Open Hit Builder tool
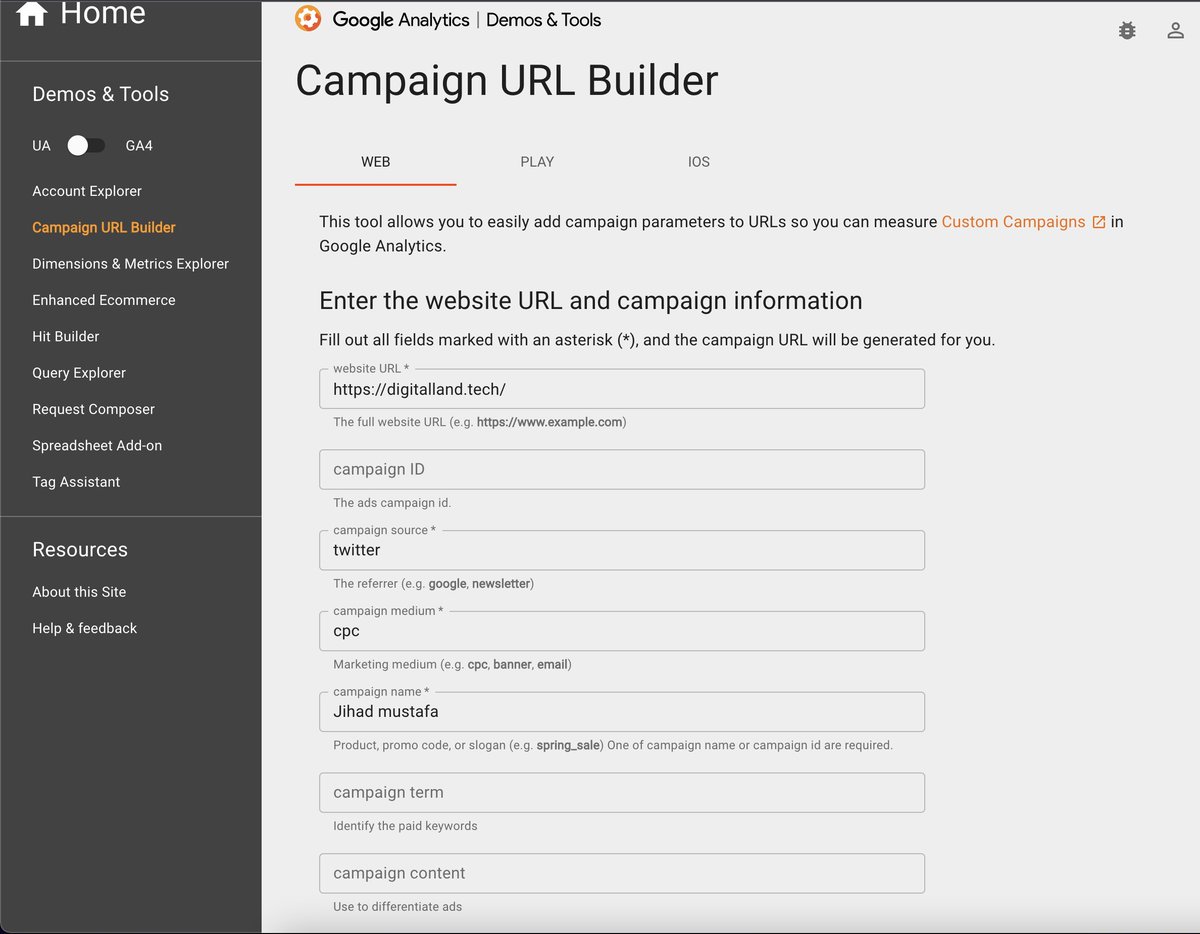 [66, 336]
